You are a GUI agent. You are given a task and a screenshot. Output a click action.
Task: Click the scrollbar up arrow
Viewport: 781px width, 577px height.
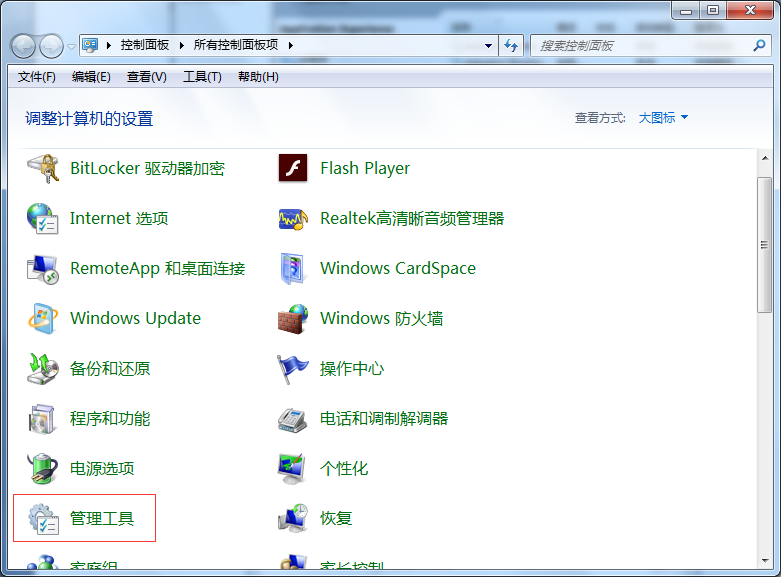coord(765,158)
